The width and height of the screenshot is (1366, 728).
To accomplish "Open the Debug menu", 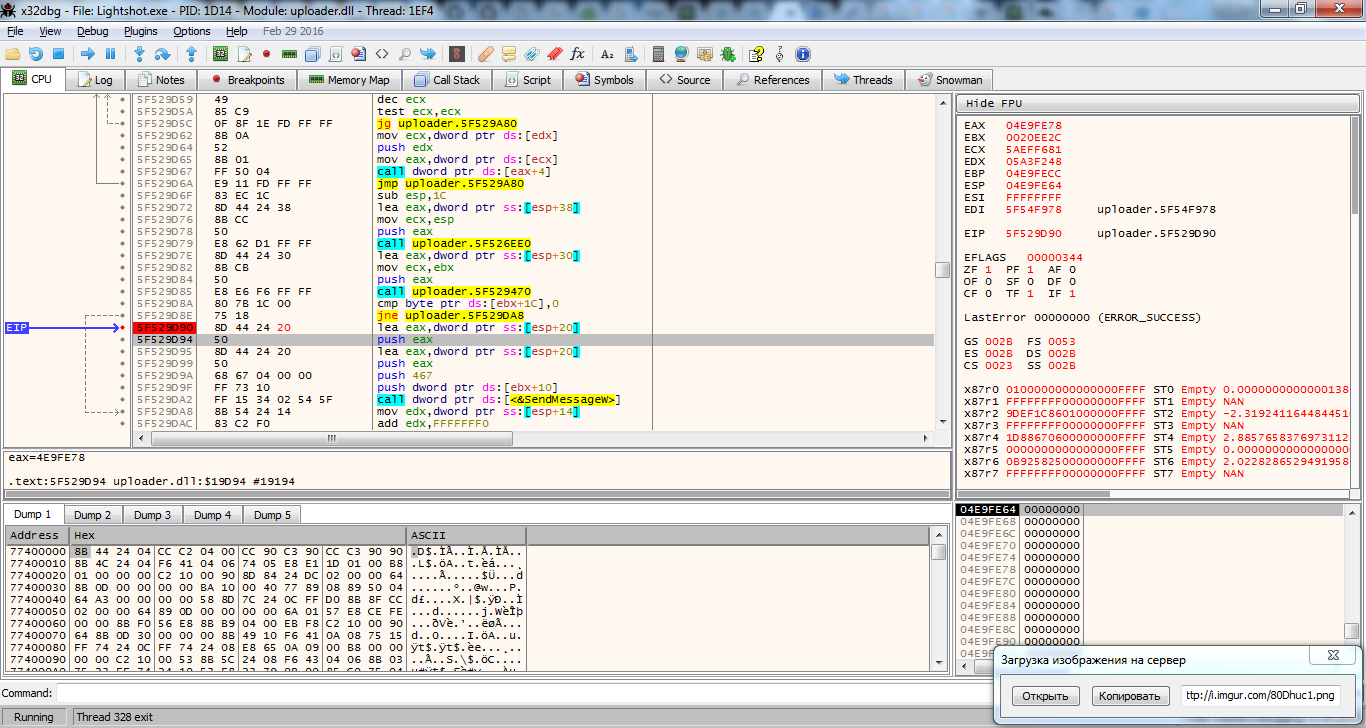I will pyautogui.click(x=92, y=31).
